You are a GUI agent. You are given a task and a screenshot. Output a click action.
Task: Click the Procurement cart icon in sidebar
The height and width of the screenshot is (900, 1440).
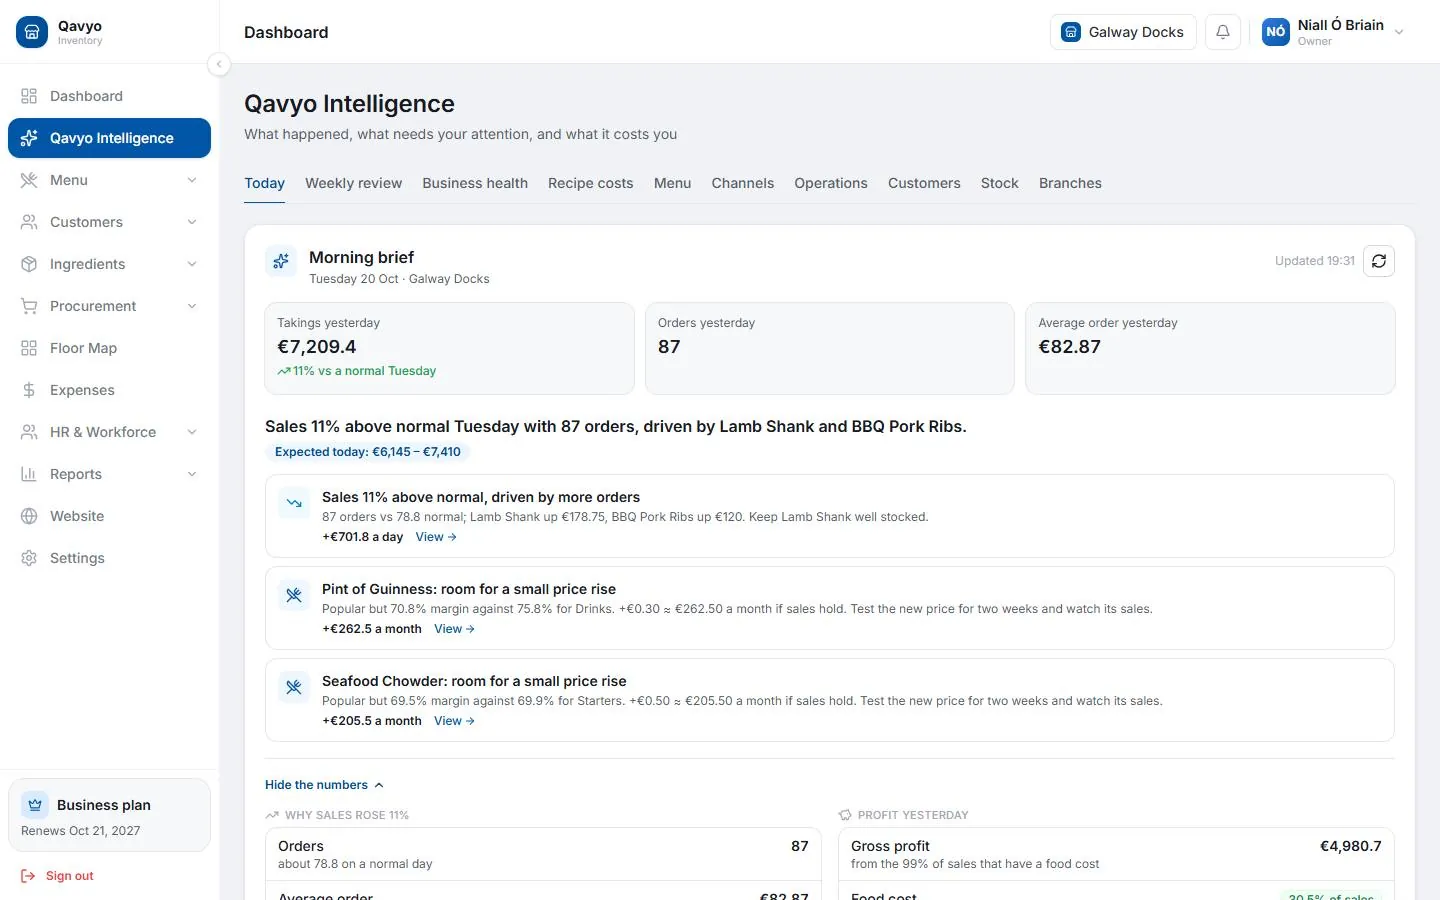29,306
